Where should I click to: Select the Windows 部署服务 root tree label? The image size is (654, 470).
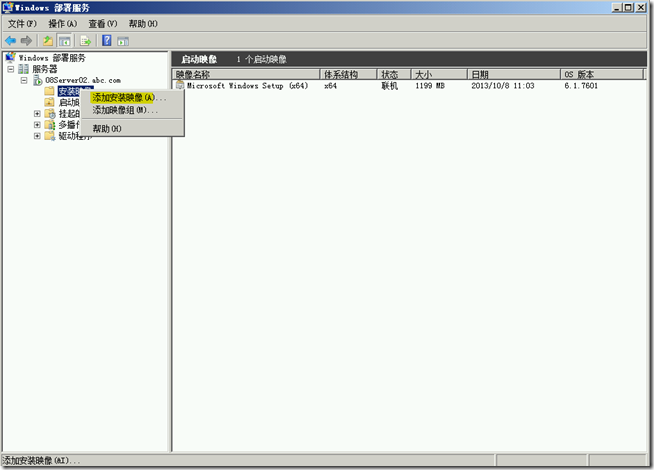52,58
